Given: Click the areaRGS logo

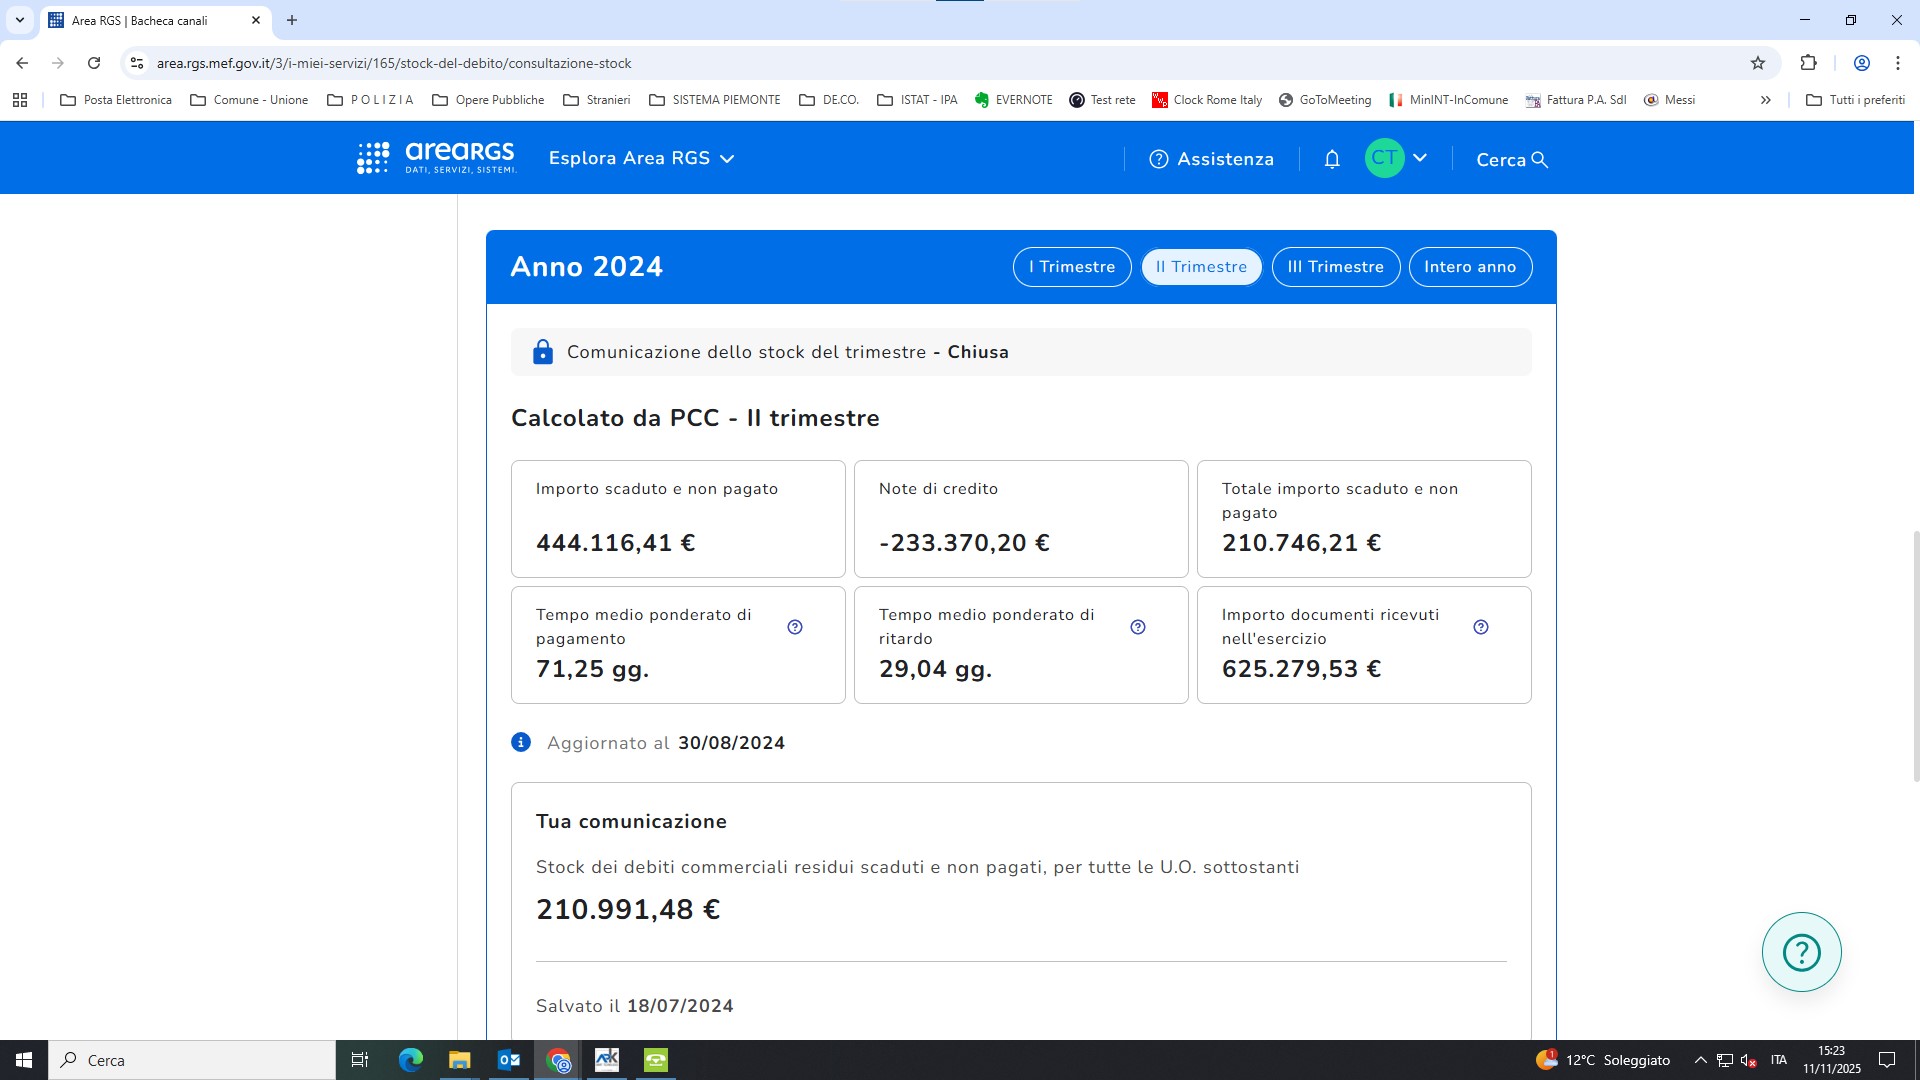Looking at the screenshot, I should click(437, 158).
